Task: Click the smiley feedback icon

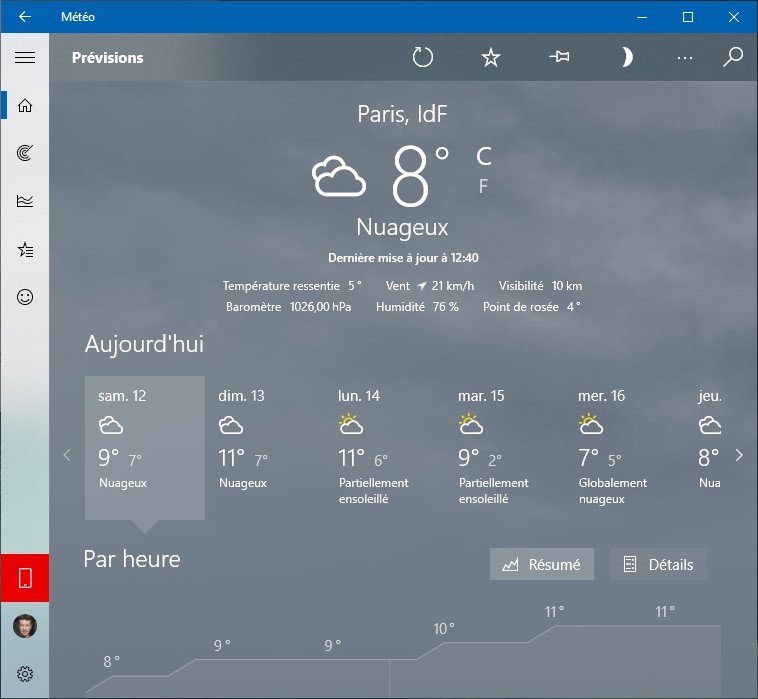Action: click(x=25, y=297)
